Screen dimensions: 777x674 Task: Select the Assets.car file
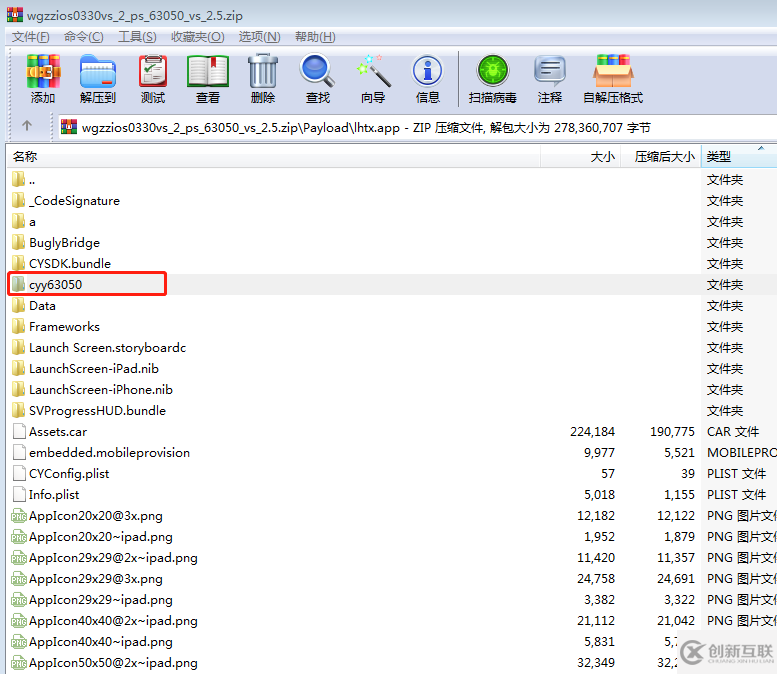pyautogui.click(x=49, y=432)
